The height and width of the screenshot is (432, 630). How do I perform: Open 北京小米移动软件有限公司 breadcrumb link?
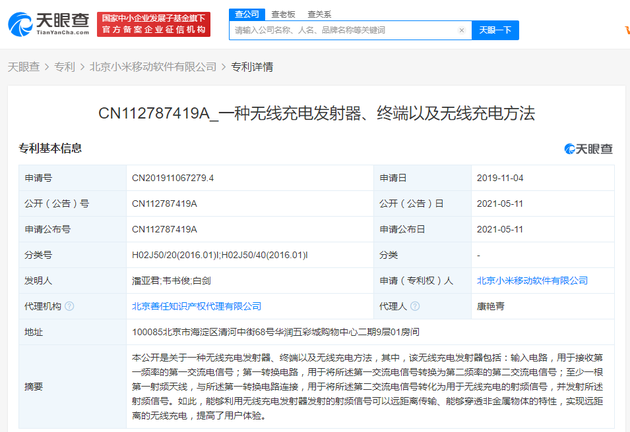pos(153,67)
